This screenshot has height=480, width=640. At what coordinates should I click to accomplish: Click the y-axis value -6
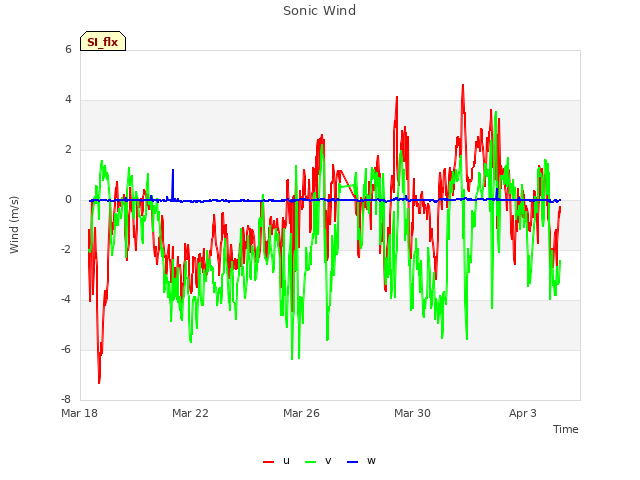pyautogui.click(x=67, y=349)
